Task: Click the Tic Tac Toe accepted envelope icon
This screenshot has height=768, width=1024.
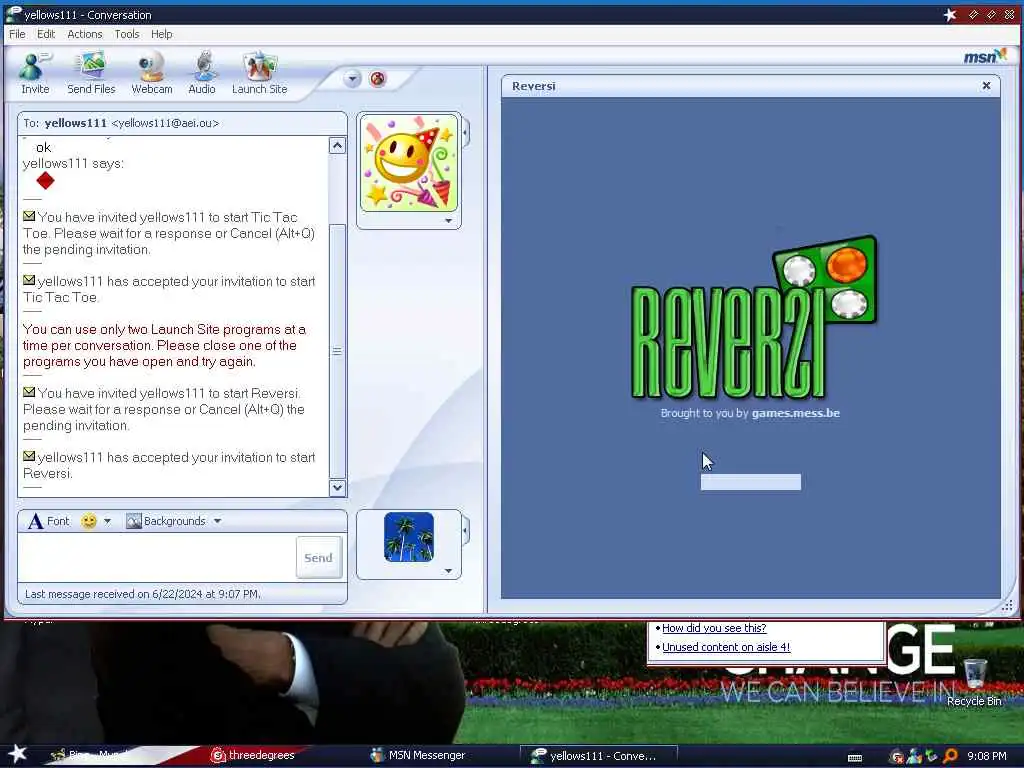Action: tap(29, 280)
